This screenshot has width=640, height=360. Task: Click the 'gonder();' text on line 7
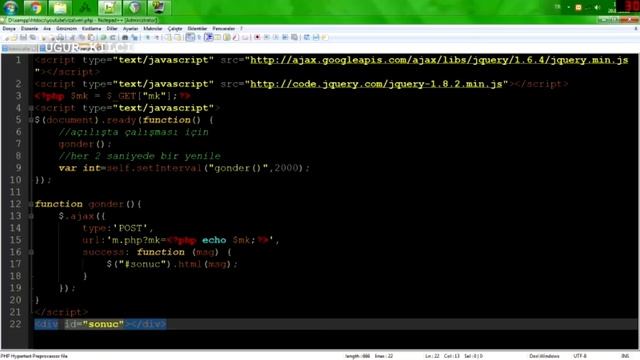pos(84,144)
